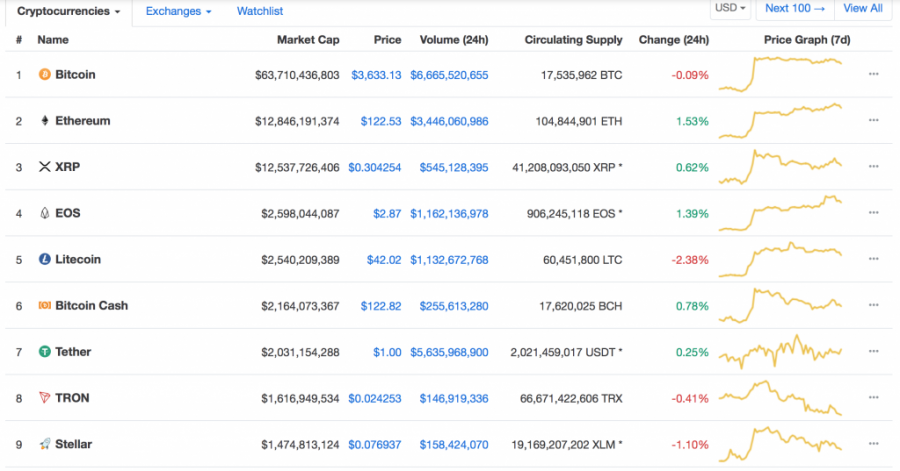The image size is (900, 471).
Task: Click the EOS logo icon
Action: pos(44,213)
